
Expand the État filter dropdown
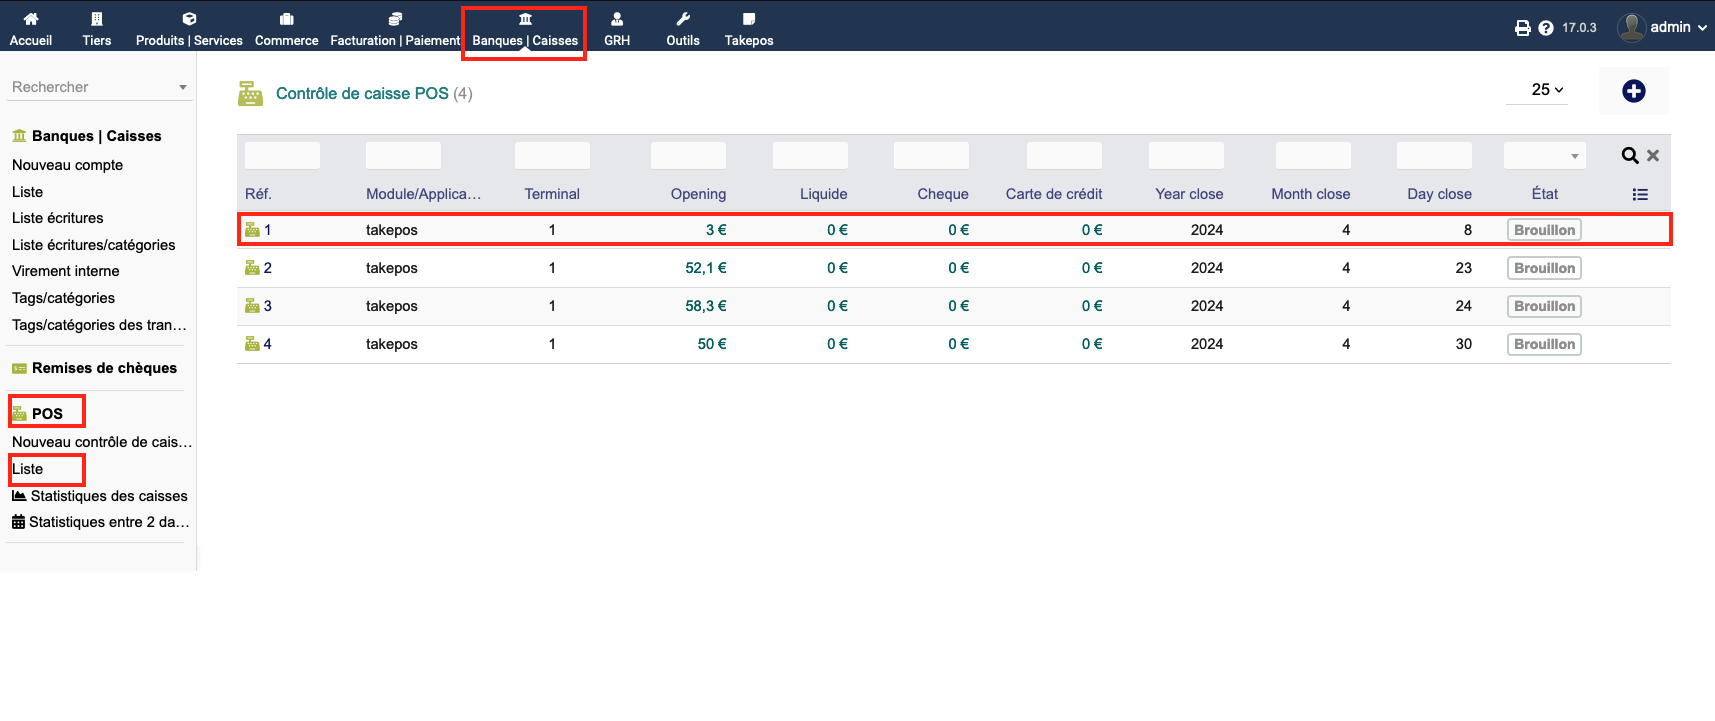[x=1545, y=156]
